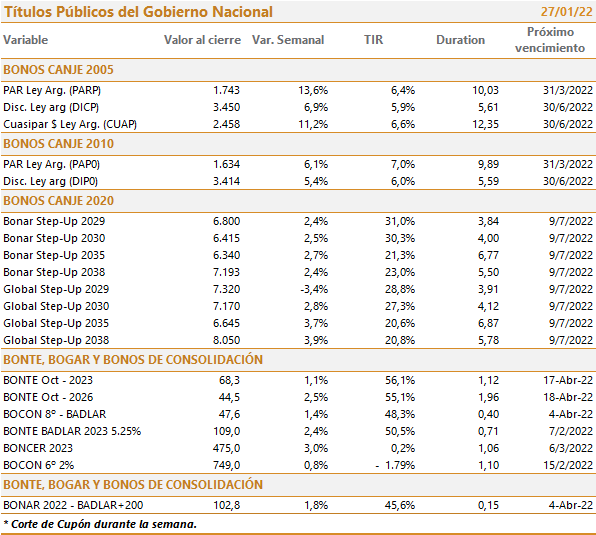This screenshot has height=535, width=596.
Task: Click the 'BONTE Oct - 2023' row label
Action: pyautogui.click(x=48, y=380)
